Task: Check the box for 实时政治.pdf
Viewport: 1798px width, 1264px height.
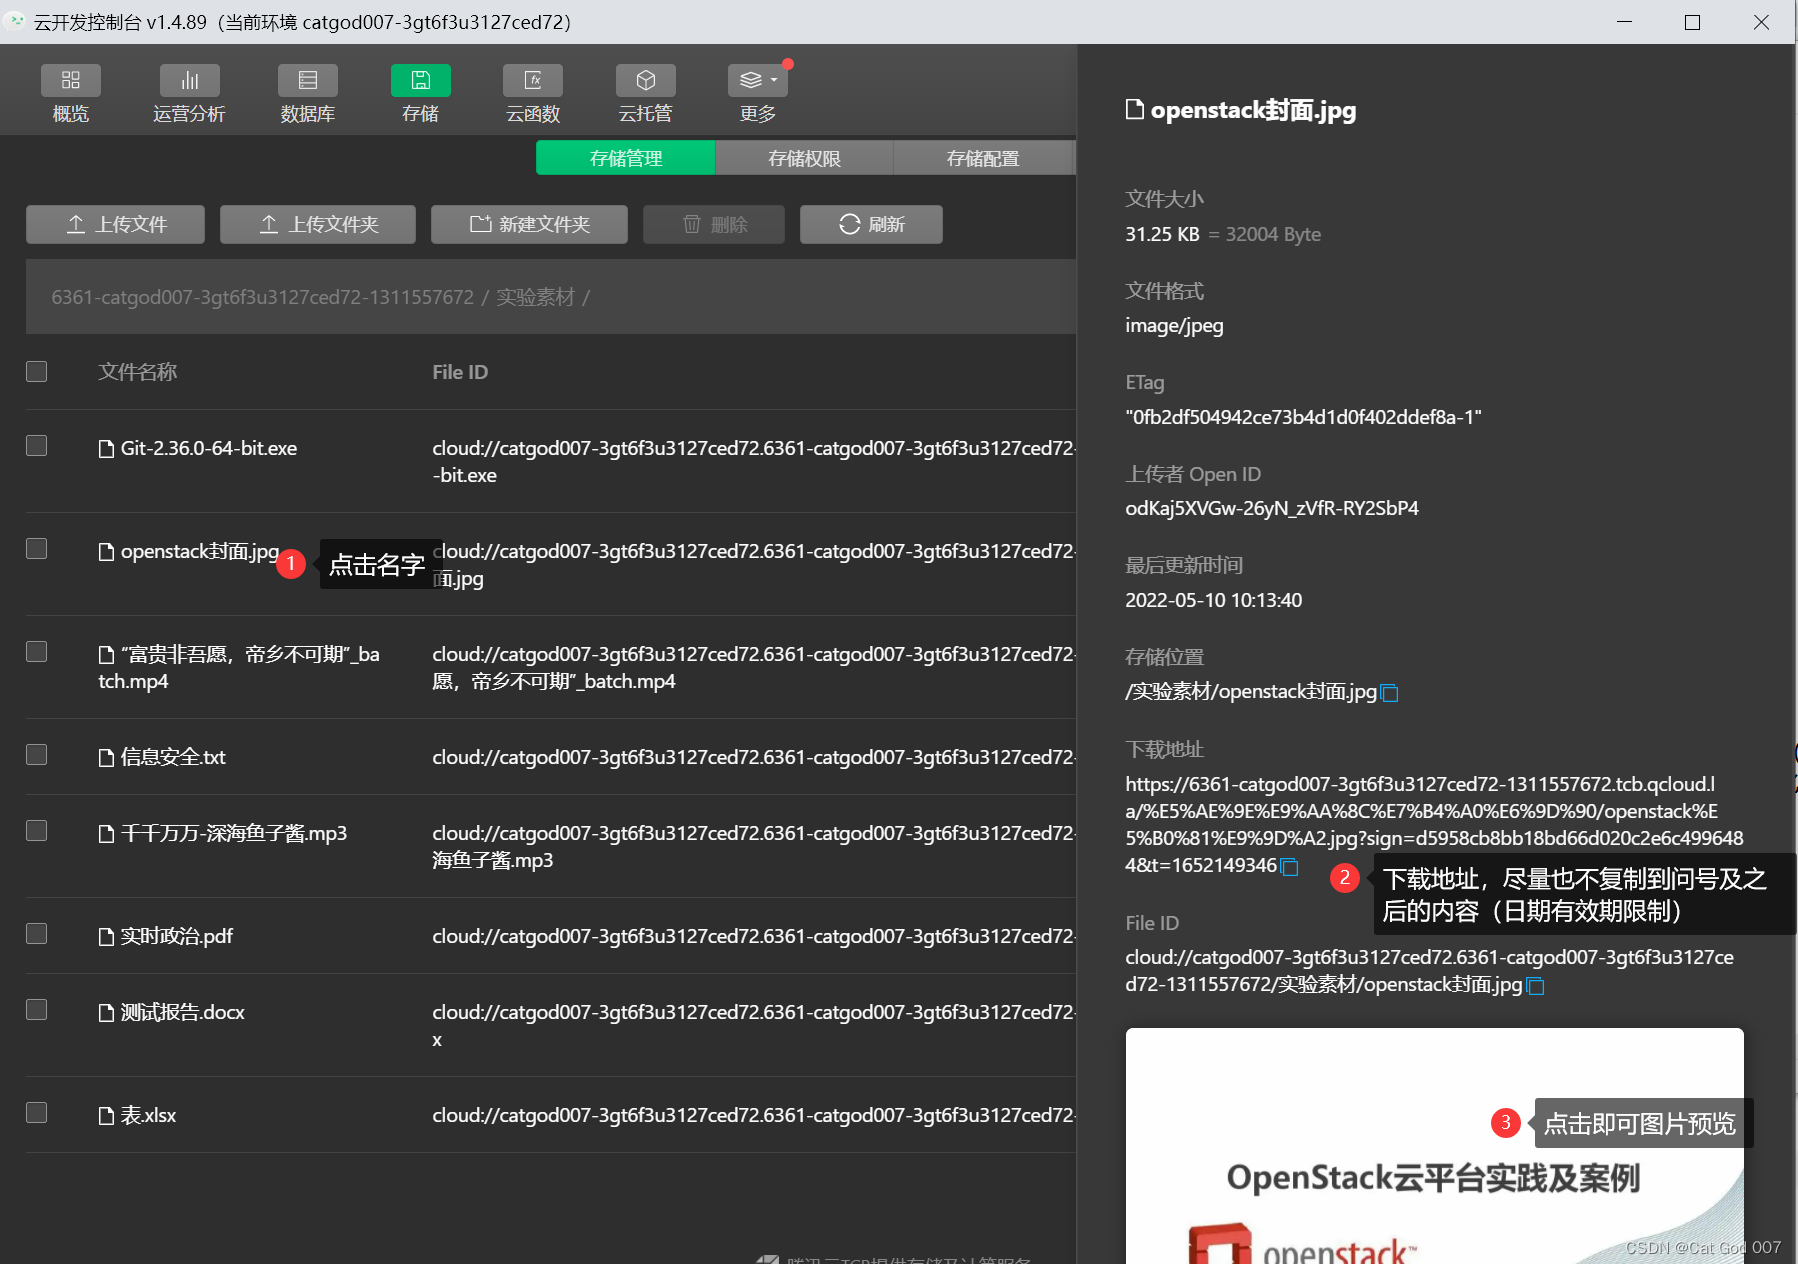Action: click(x=37, y=933)
